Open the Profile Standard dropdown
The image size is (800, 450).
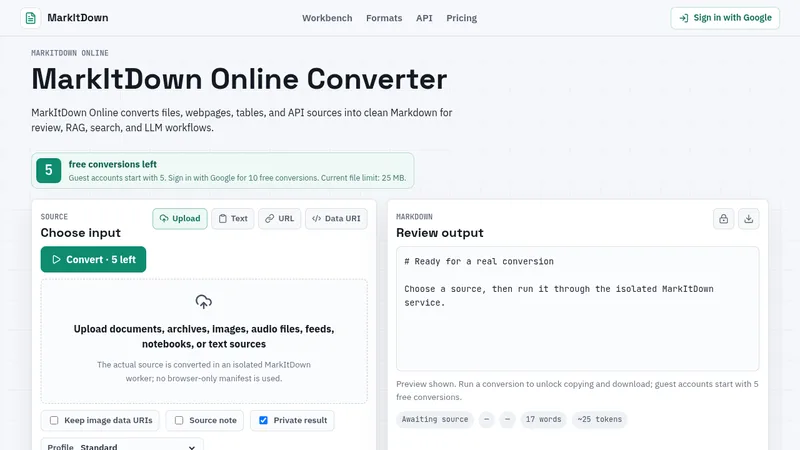(x=122, y=444)
